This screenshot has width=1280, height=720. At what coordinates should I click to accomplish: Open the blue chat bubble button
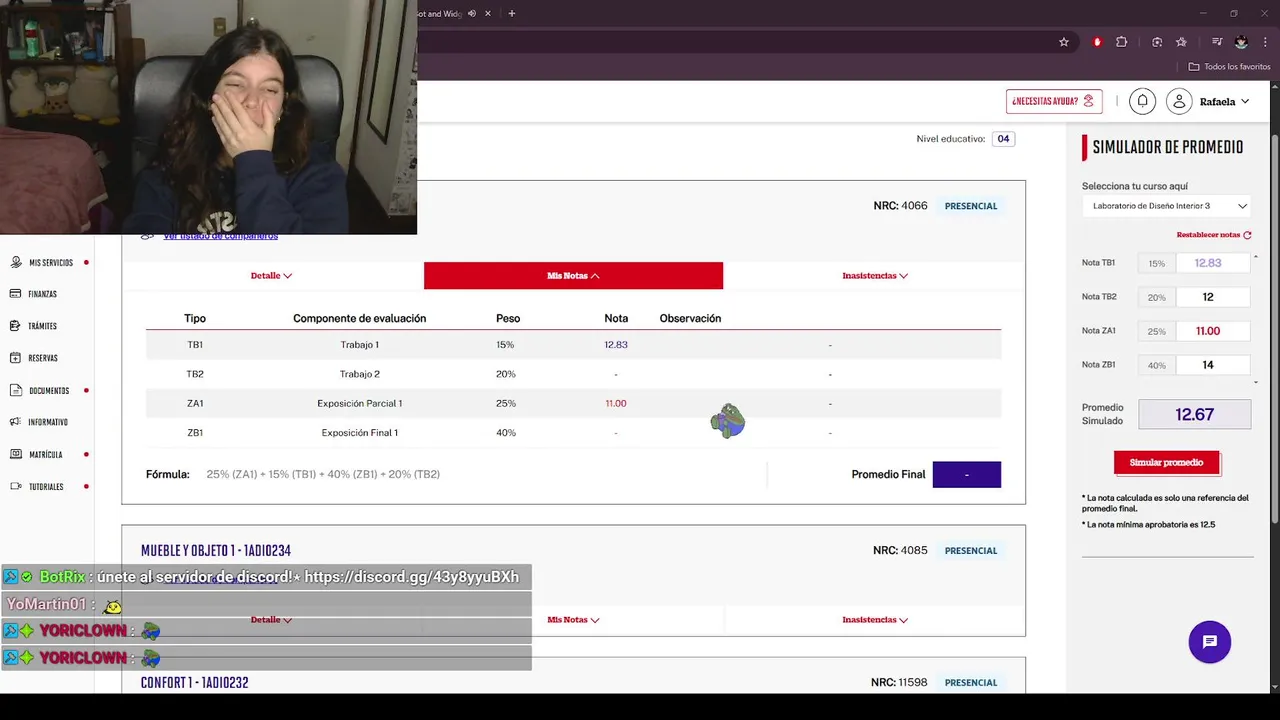click(x=1210, y=642)
